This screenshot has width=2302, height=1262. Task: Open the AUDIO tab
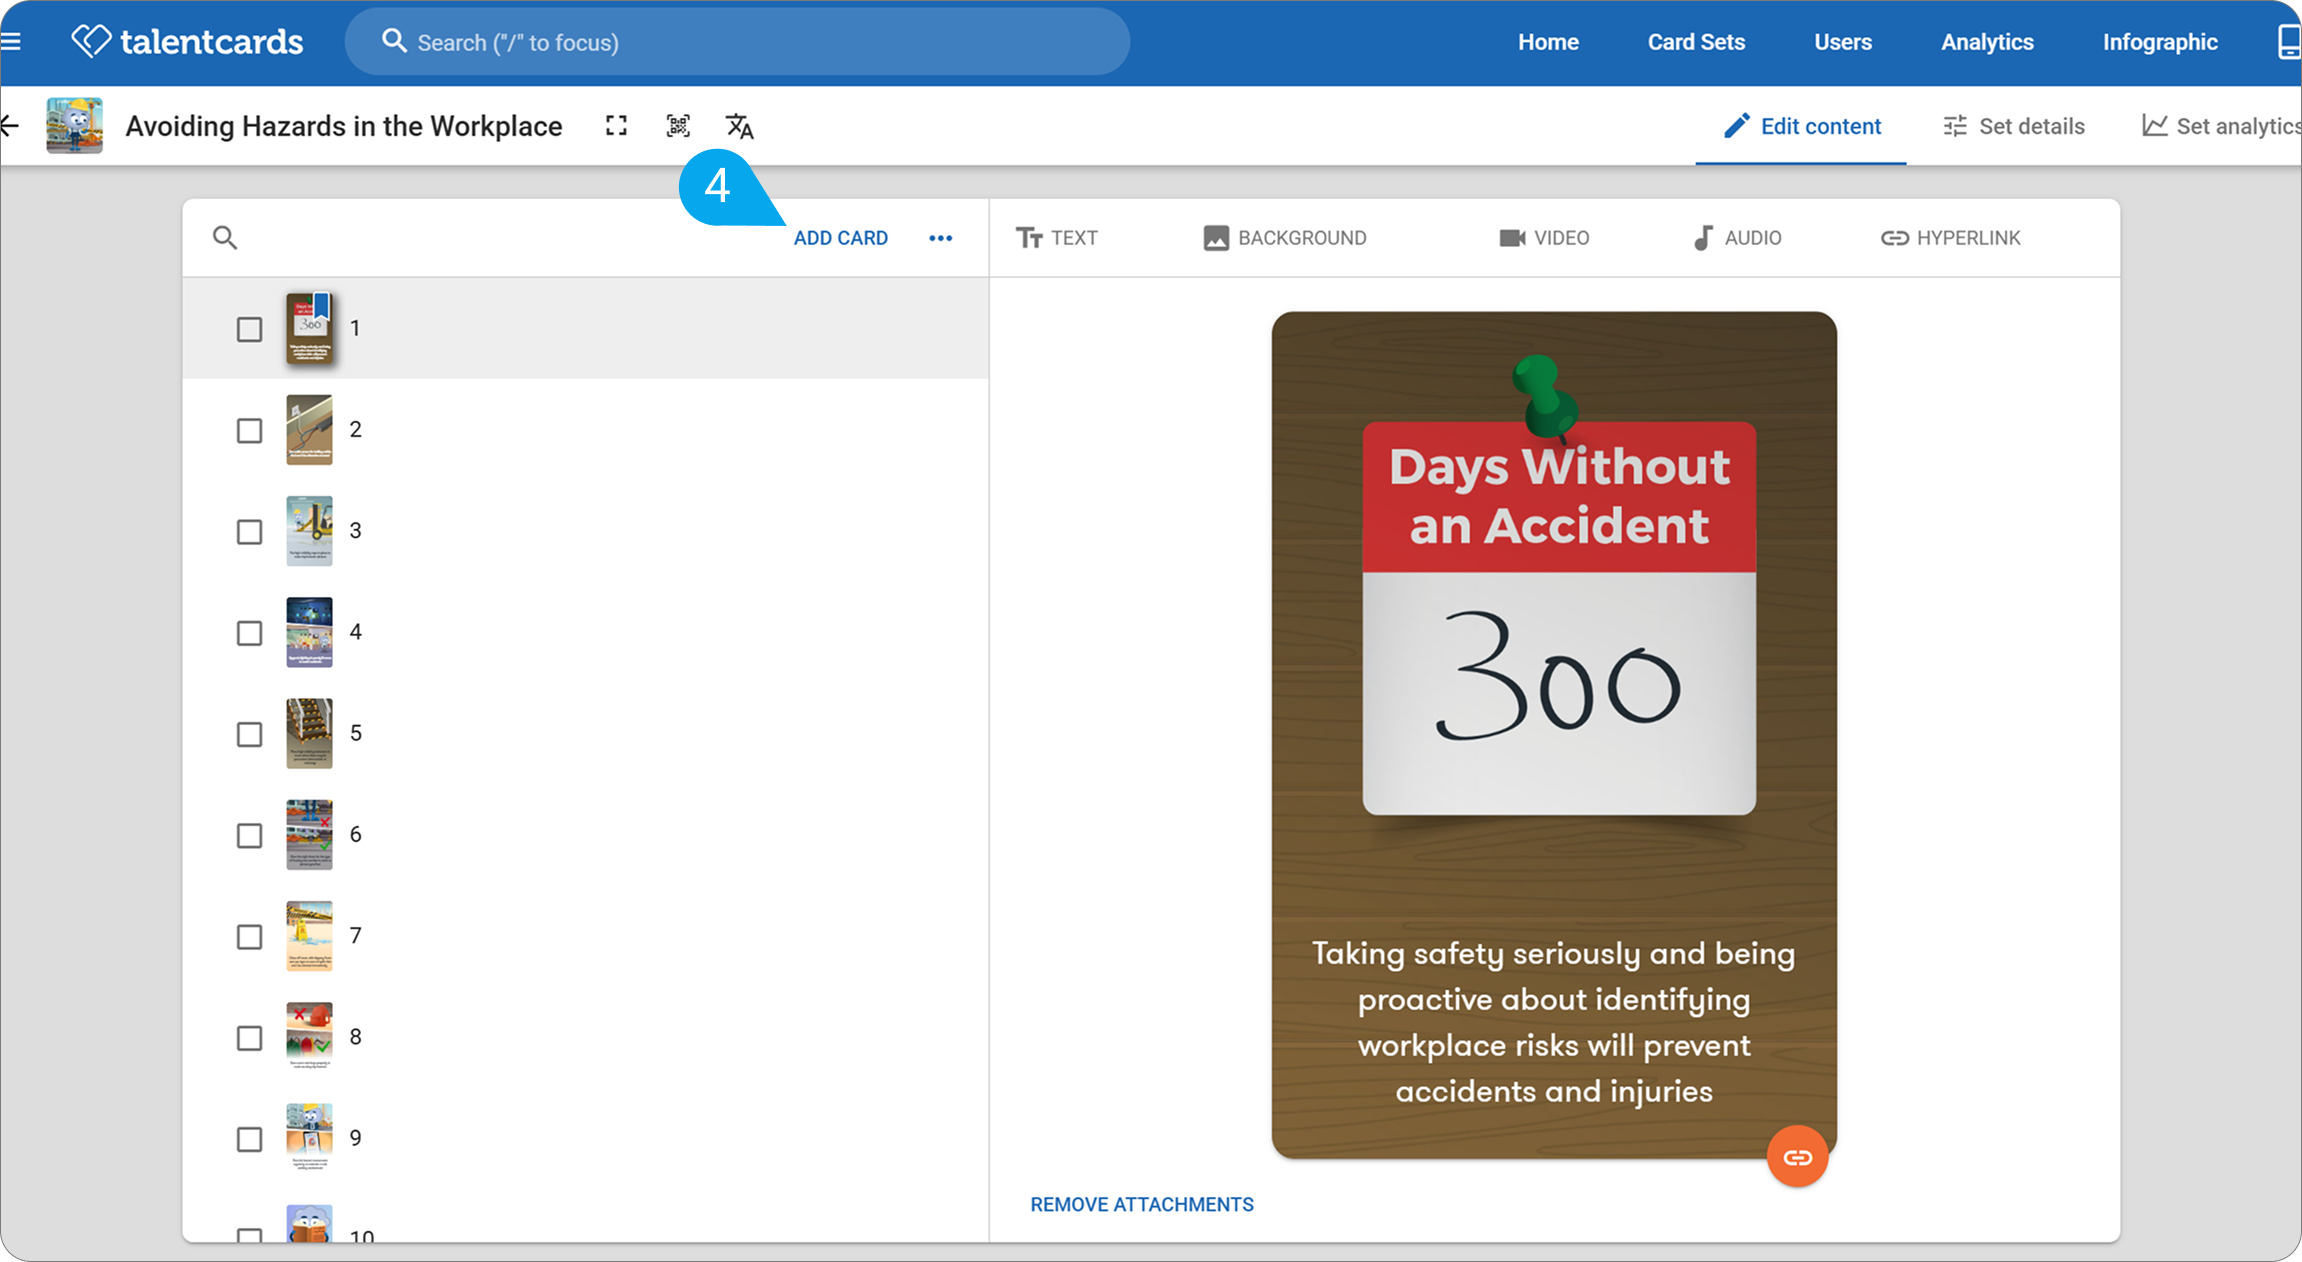pyautogui.click(x=1737, y=238)
